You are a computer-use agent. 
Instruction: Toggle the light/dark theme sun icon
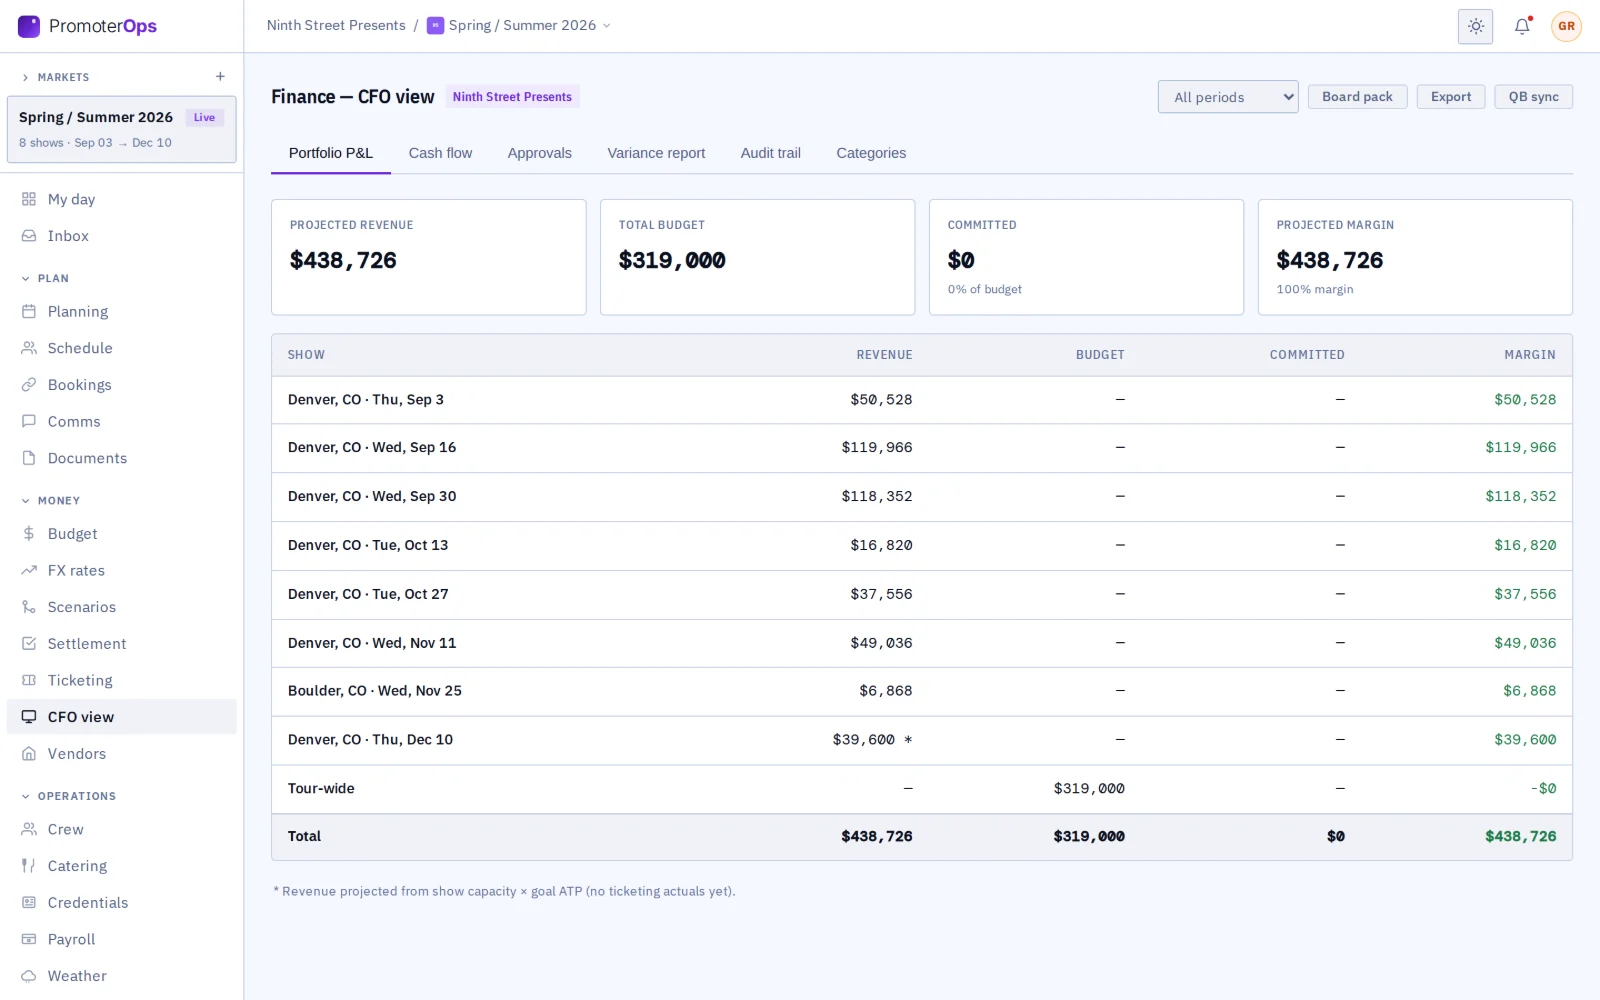(x=1475, y=26)
